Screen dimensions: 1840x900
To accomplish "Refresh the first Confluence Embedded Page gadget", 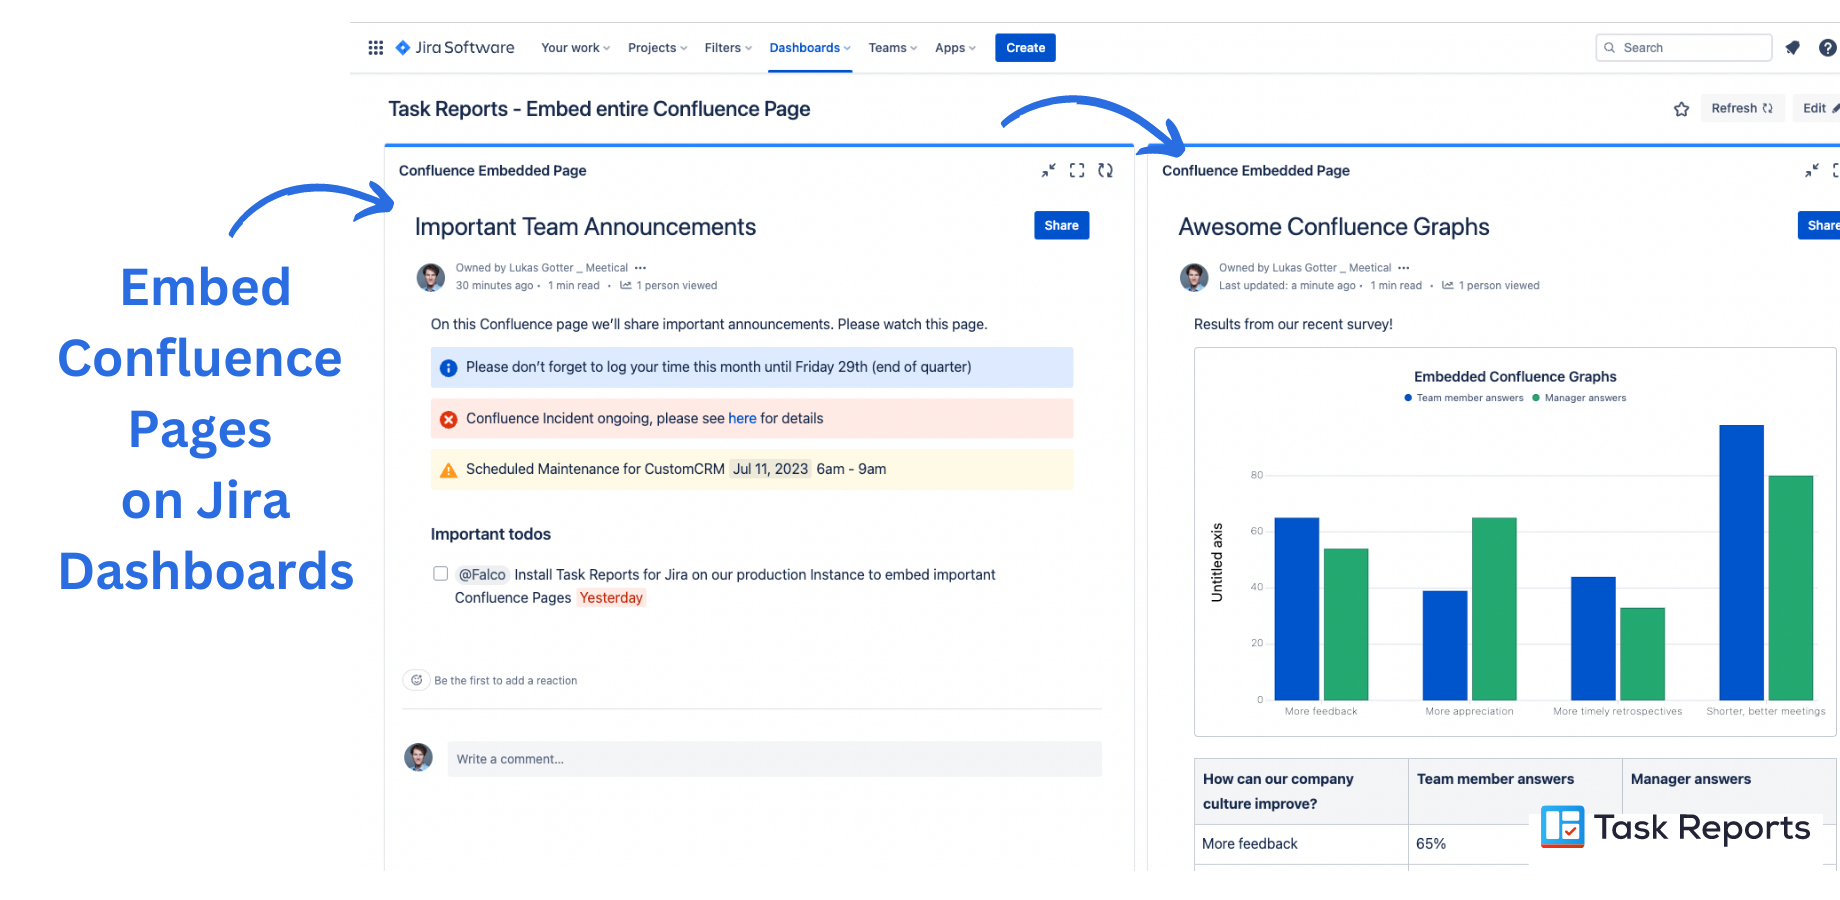I will point(1106,171).
